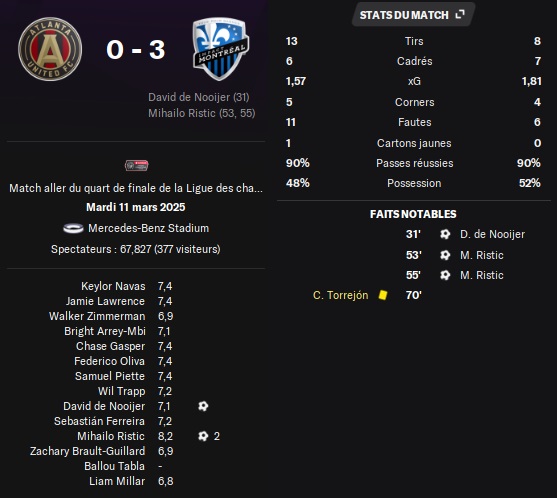Image resolution: width=557 pixels, height=498 pixels.
Task: Click the Mercedes-Benz Stadium icon
Action: tap(73, 228)
